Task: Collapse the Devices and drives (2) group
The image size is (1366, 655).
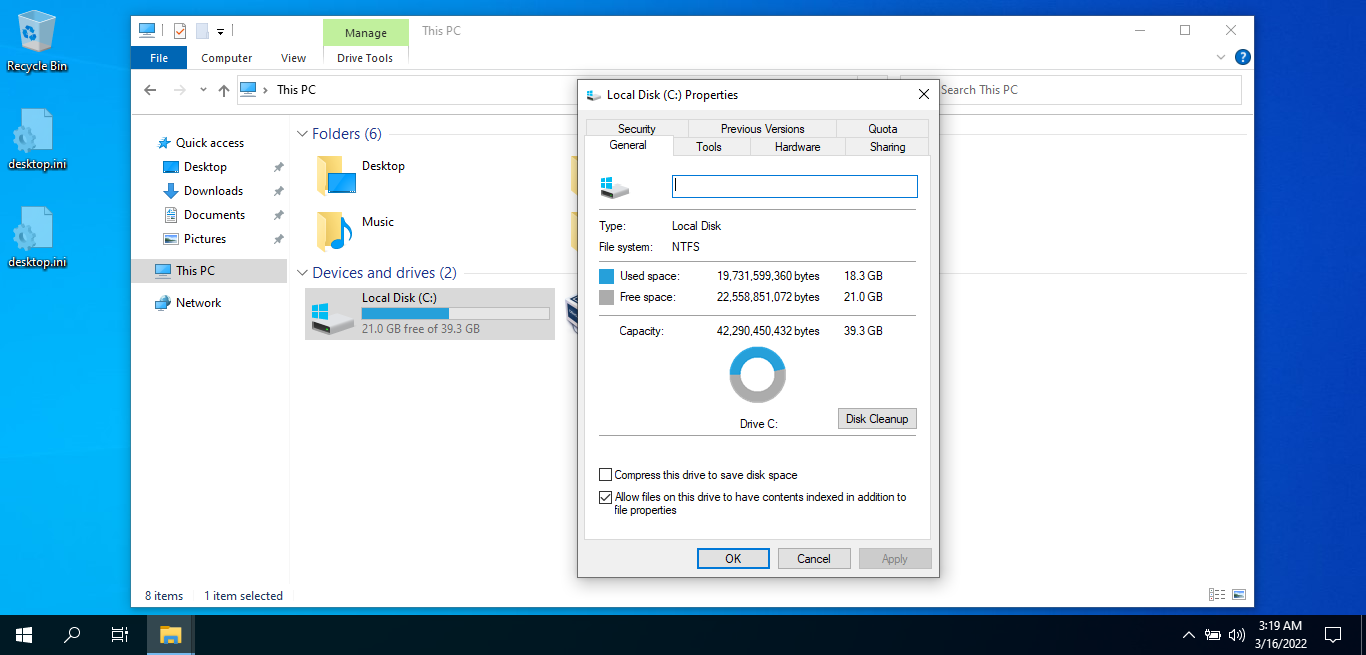Action: [x=302, y=273]
